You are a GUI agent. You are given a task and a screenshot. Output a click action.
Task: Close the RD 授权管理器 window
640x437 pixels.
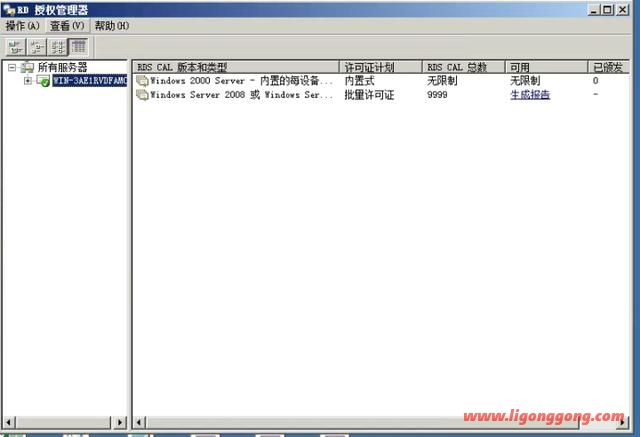(622, 9)
